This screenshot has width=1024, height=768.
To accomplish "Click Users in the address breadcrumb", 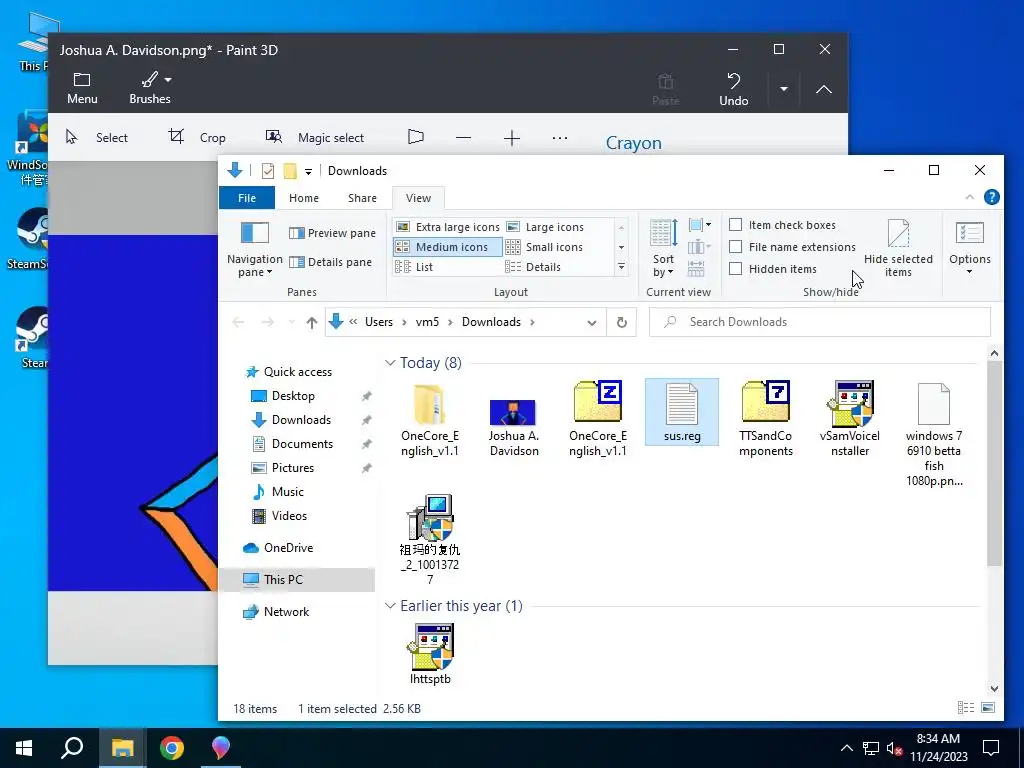I will pos(379,322).
